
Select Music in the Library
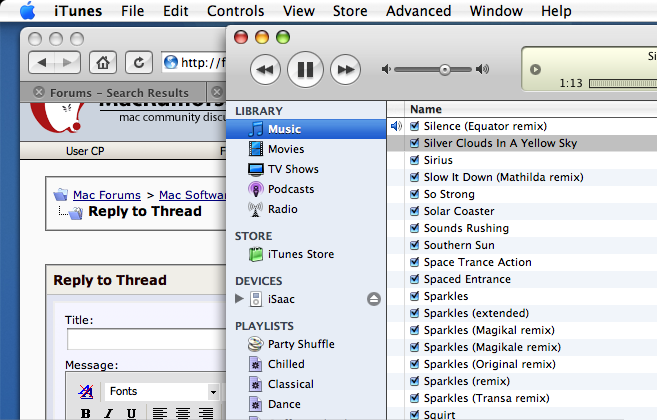pos(306,129)
